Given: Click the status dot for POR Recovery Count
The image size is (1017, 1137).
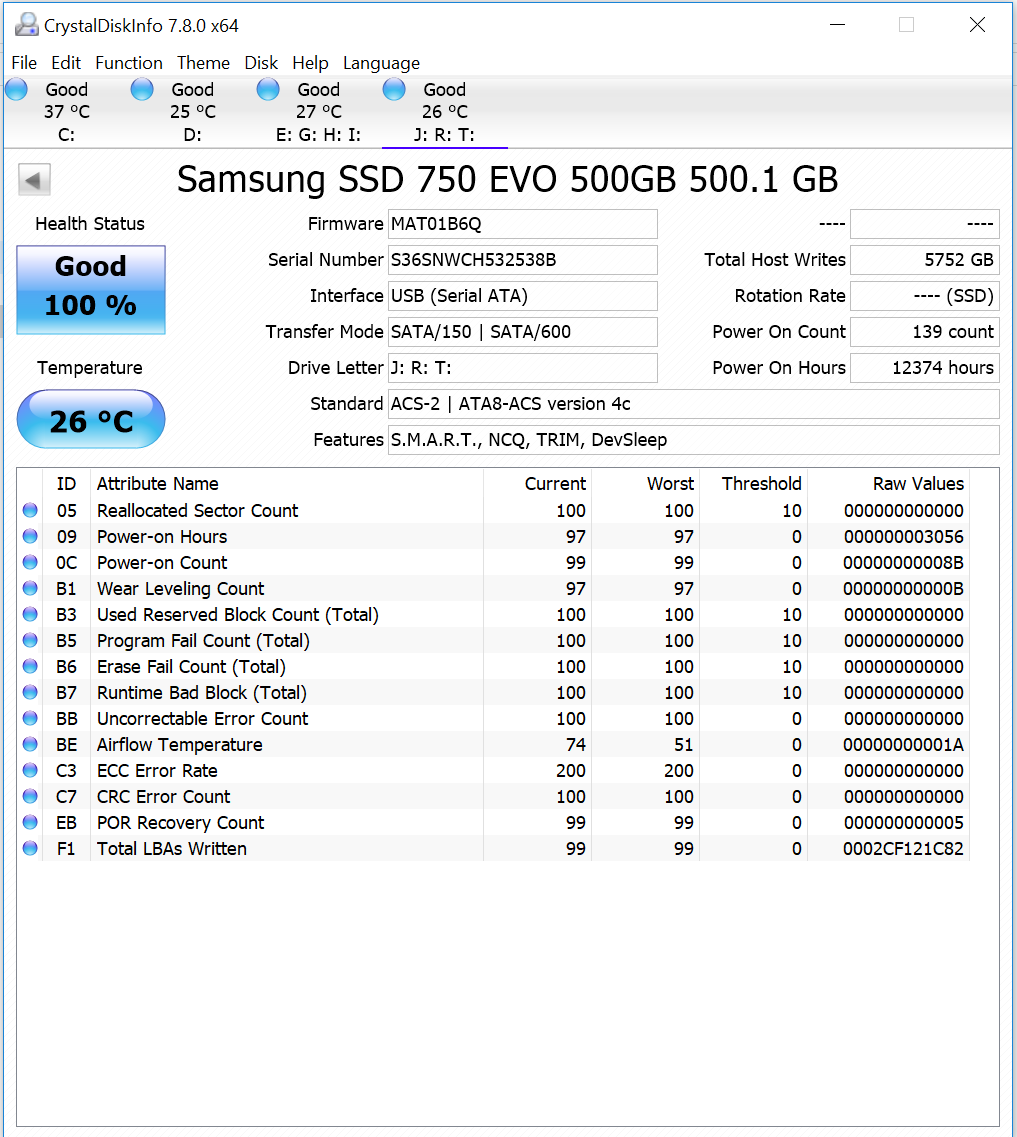Looking at the screenshot, I should 30,822.
